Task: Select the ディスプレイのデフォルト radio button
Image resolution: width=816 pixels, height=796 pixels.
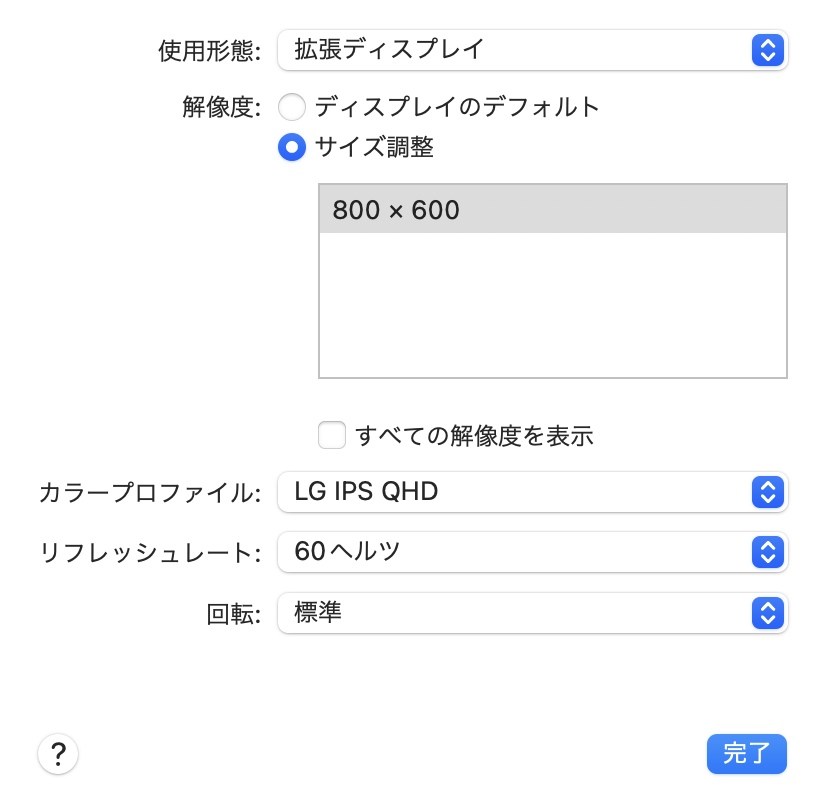Action: click(291, 107)
